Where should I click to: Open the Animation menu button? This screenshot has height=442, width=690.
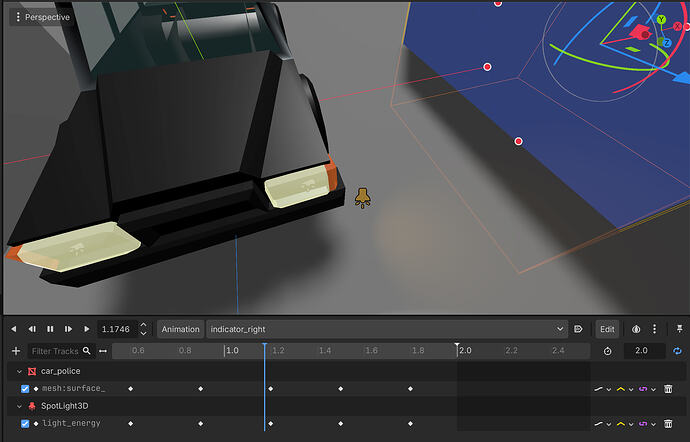click(x=180, y=329)
